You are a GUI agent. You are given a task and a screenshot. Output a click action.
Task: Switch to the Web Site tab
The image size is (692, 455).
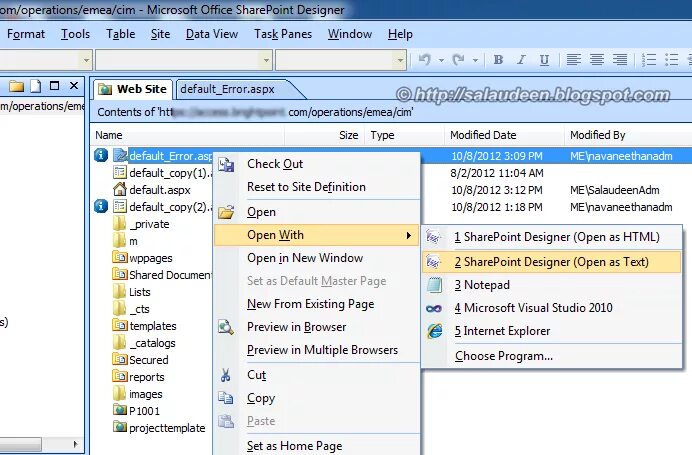(133, 89)
